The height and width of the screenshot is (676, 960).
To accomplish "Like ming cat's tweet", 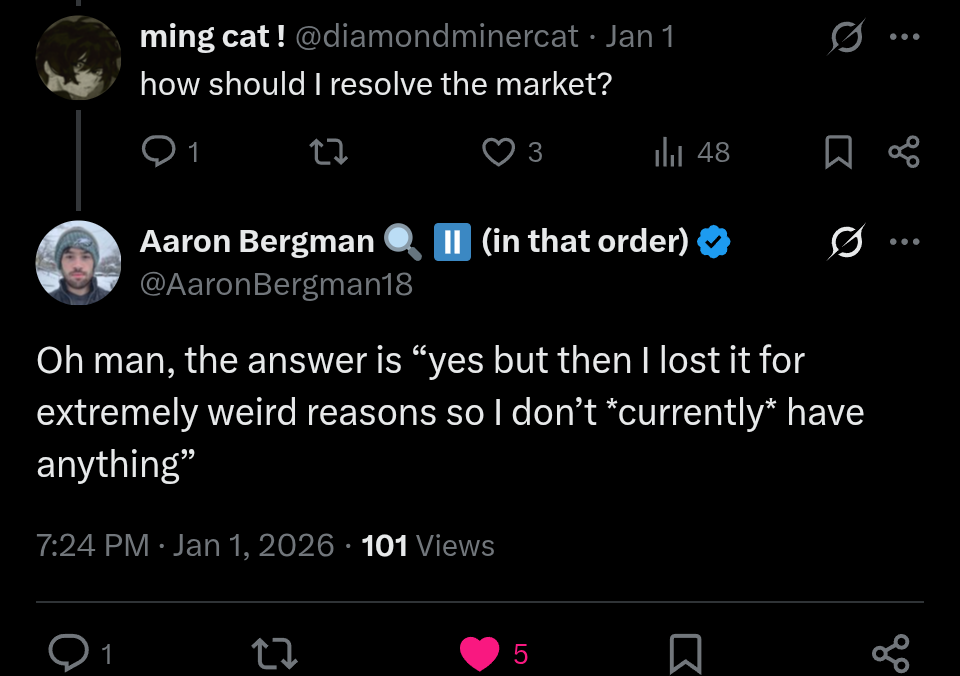I will point(498,151).
